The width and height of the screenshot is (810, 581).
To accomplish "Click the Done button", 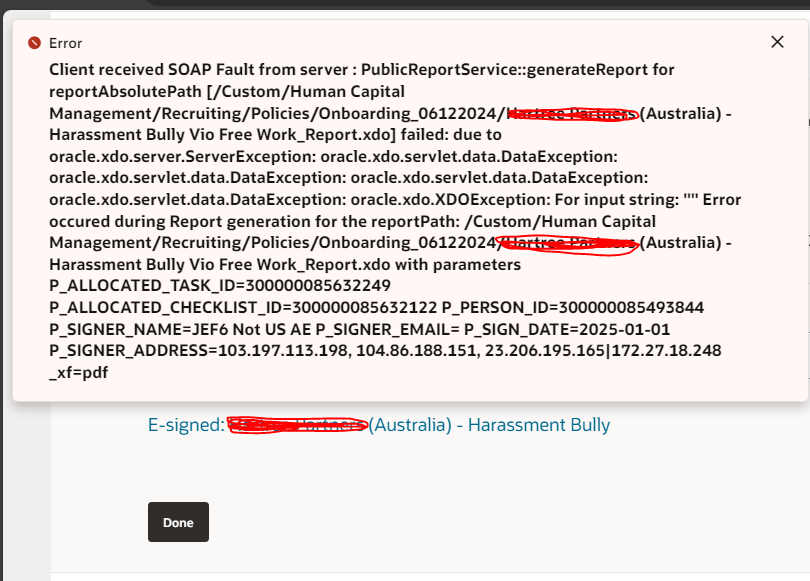I will point(178,521).
